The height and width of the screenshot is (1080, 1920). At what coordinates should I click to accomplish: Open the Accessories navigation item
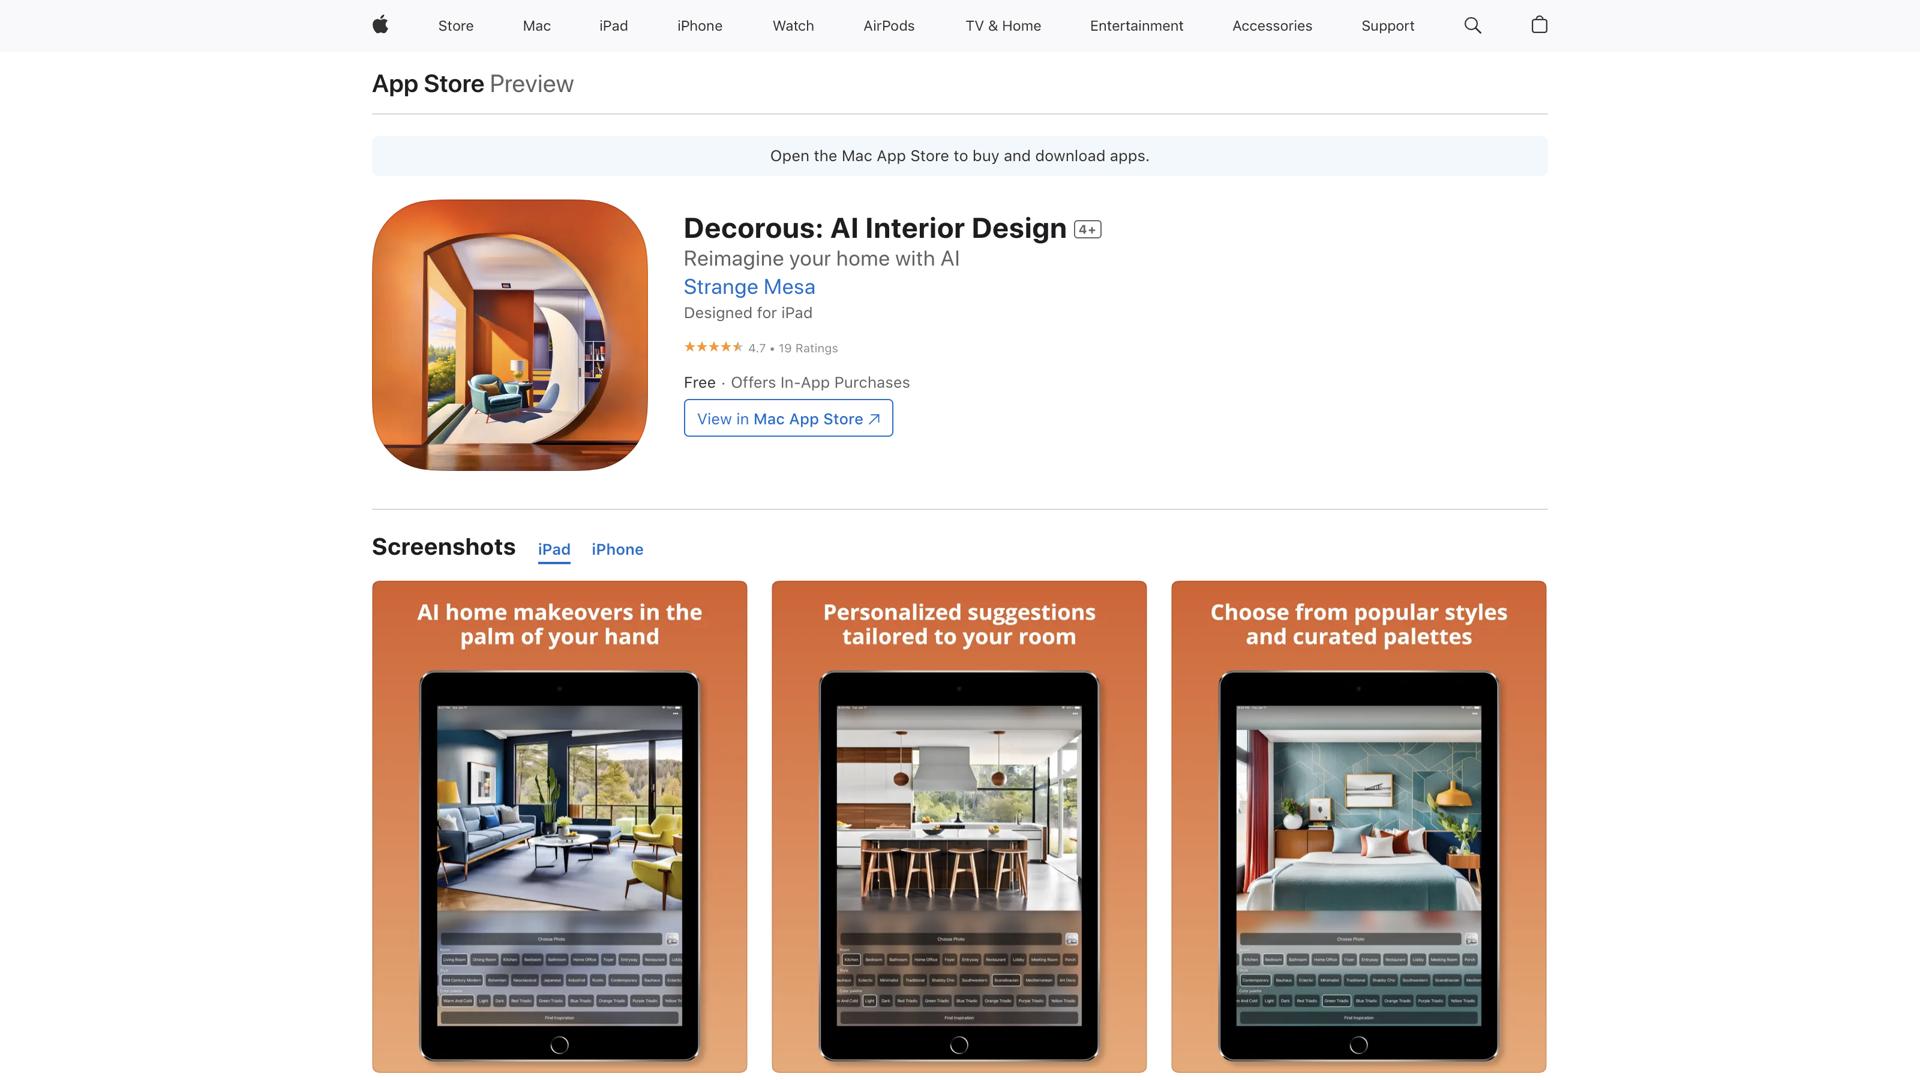point(1271,25)
